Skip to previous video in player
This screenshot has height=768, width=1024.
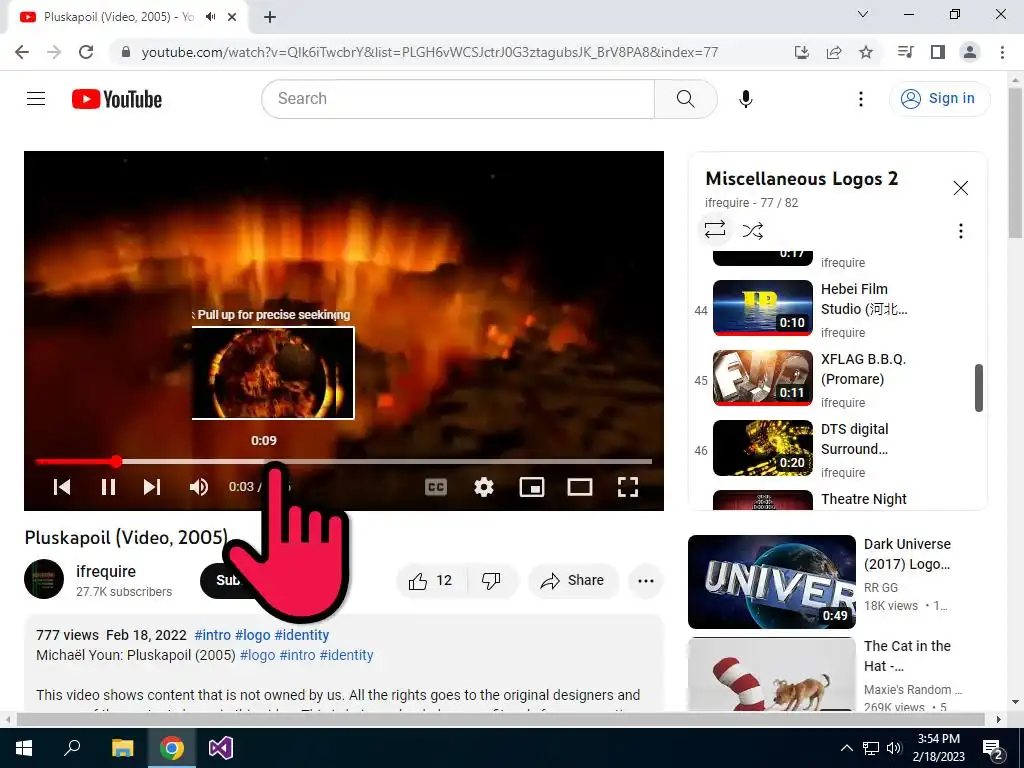click(62, 487)
